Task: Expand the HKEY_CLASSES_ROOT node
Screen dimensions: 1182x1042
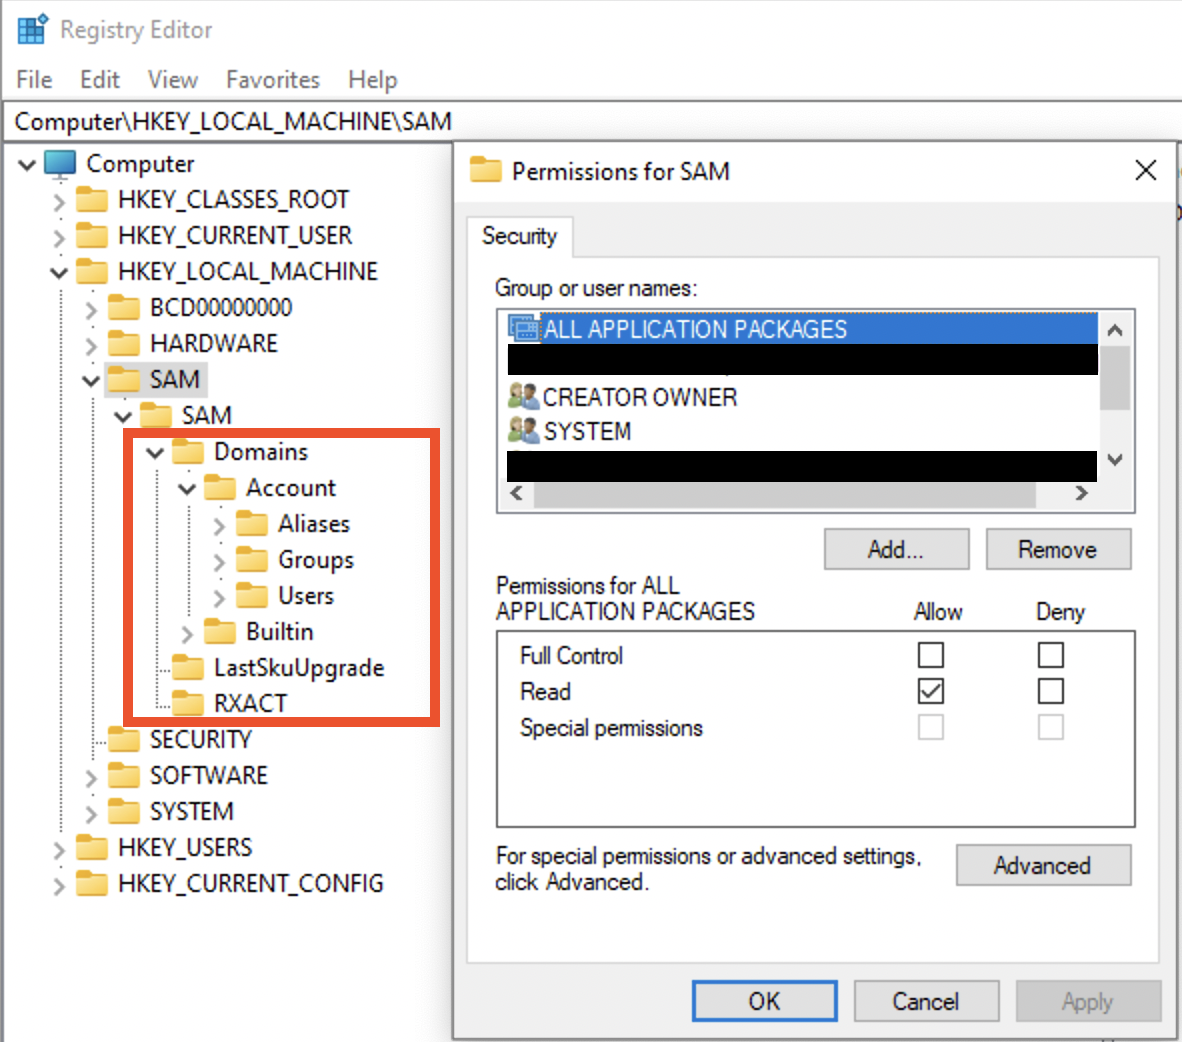Action: coord(60,201)
